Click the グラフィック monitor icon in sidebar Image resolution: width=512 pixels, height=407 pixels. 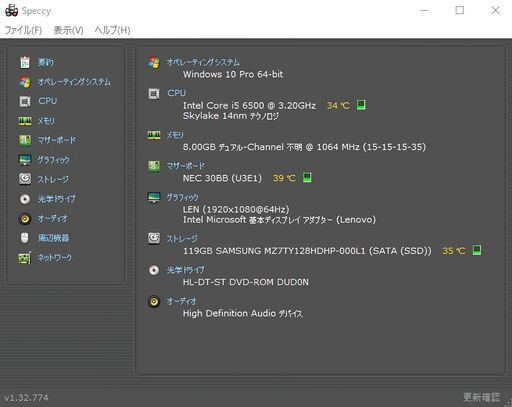(x=25, y=160)
